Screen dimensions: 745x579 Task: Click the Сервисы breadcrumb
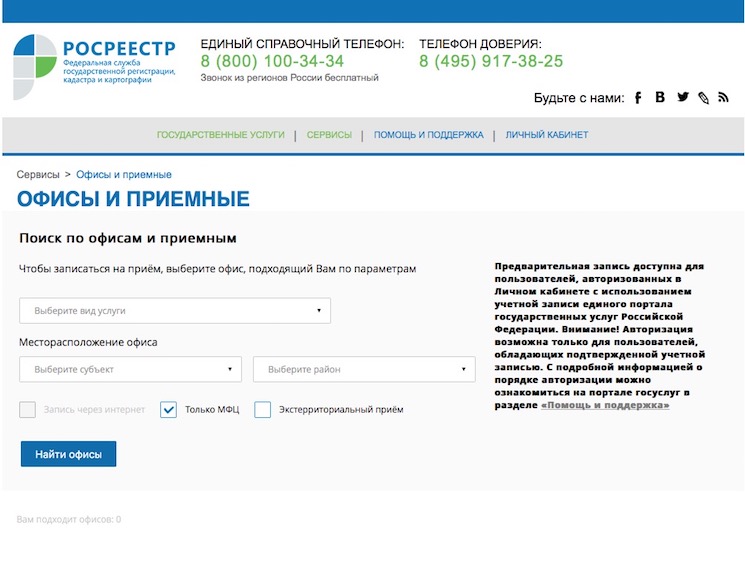point(38,174)
